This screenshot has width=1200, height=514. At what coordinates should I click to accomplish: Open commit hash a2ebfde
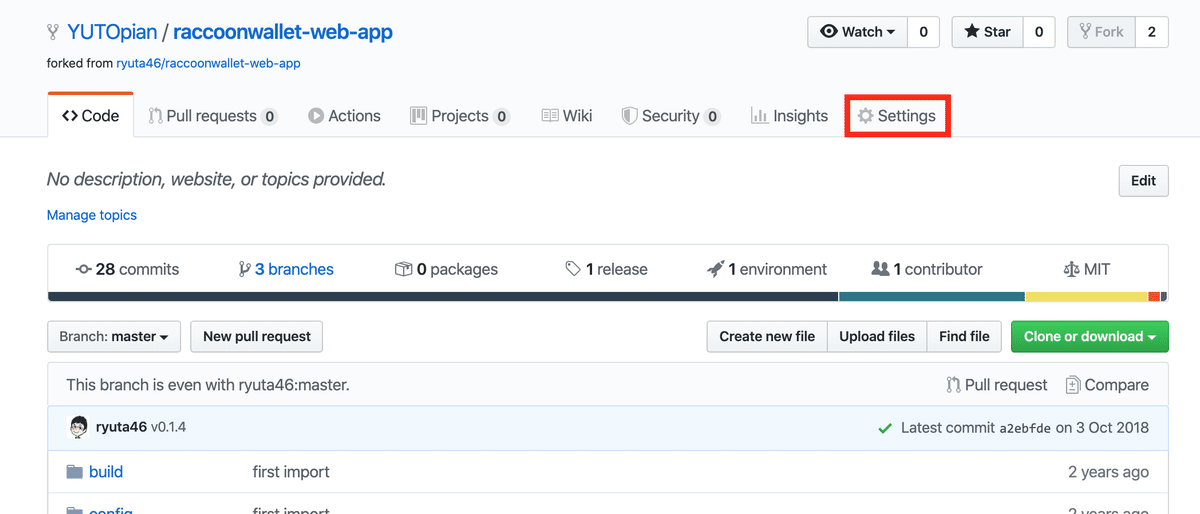(x=1025, y=428)
